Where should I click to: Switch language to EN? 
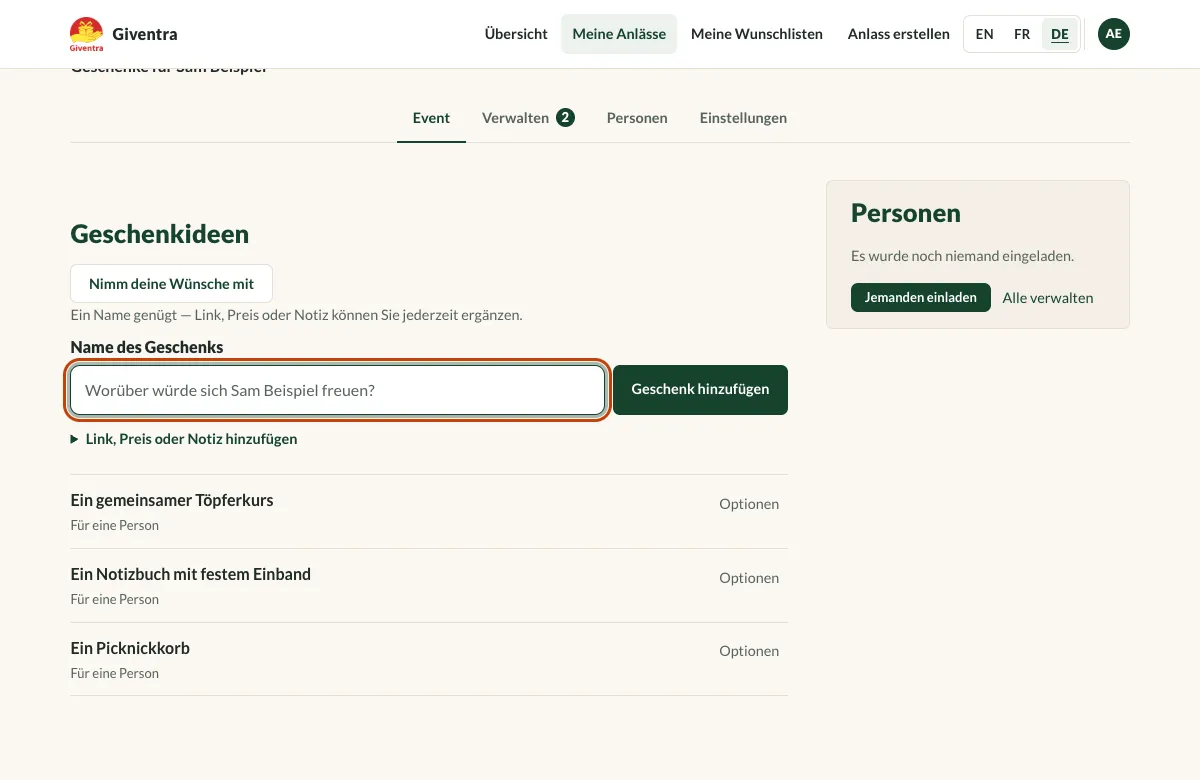pos(985,34)
